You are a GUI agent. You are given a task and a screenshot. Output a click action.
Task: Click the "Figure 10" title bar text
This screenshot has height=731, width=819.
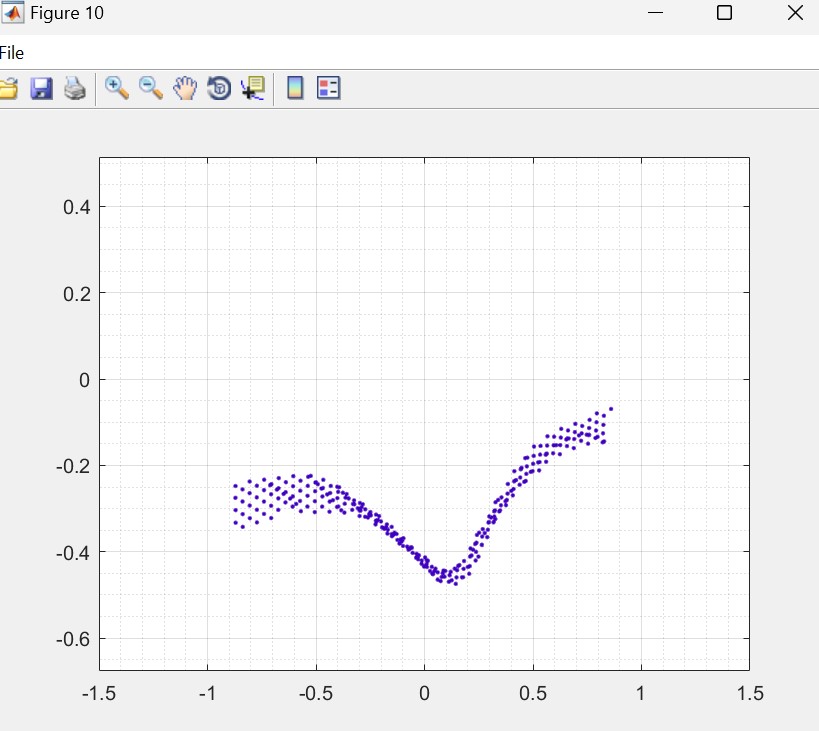pyautogui.click(x=66, y=13)
